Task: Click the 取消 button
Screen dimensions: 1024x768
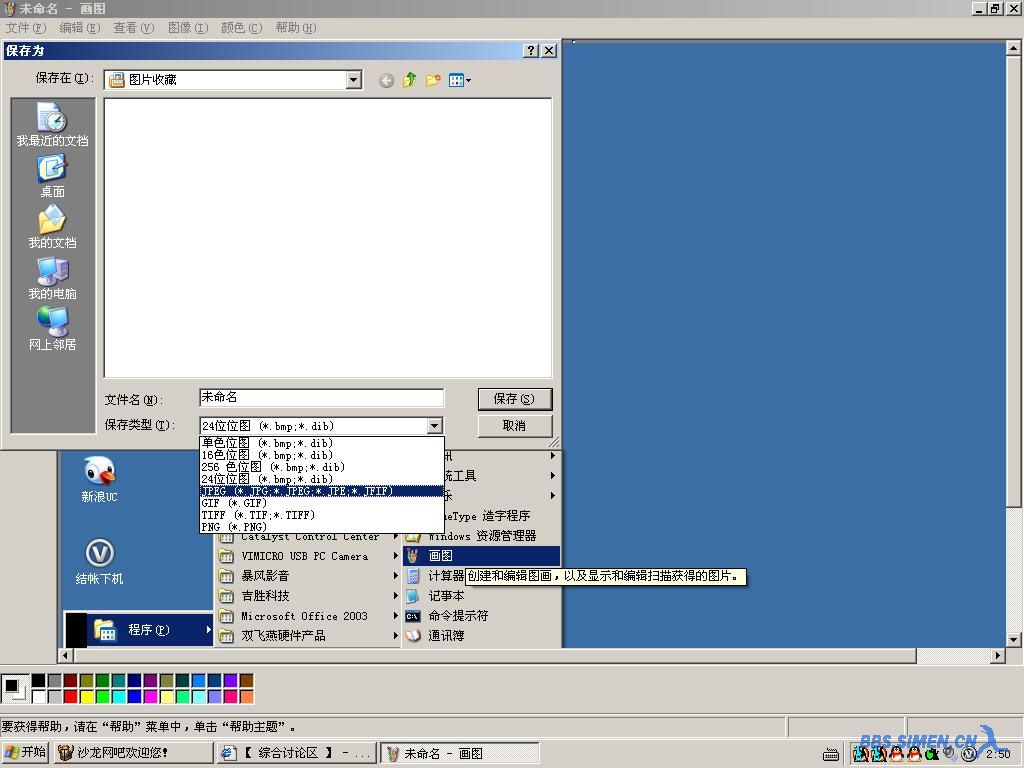Action: point(515,426)
